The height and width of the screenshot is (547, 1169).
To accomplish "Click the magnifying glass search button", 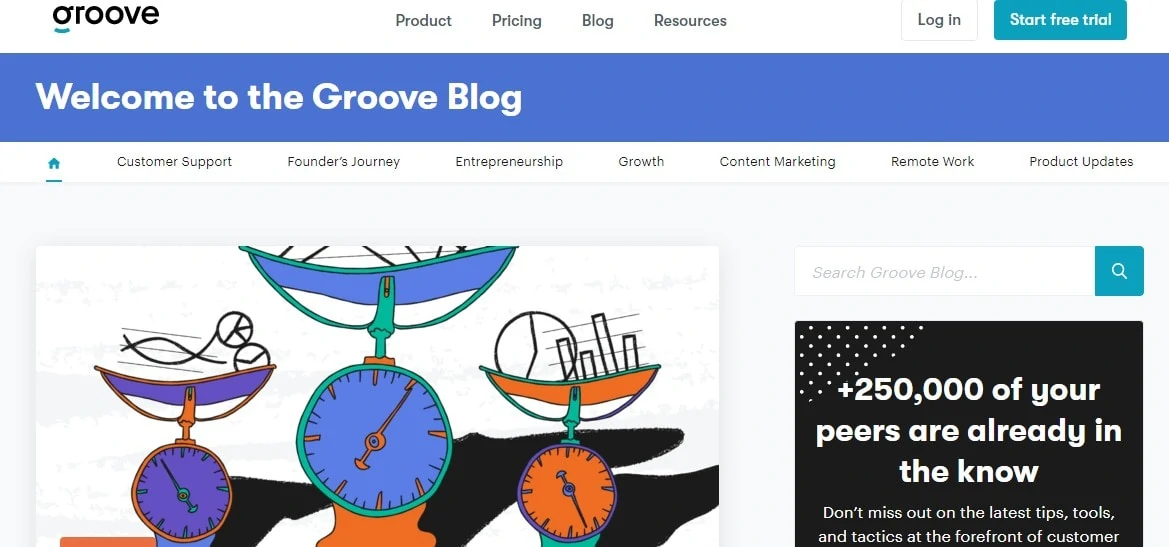I will coord(1119,271).
